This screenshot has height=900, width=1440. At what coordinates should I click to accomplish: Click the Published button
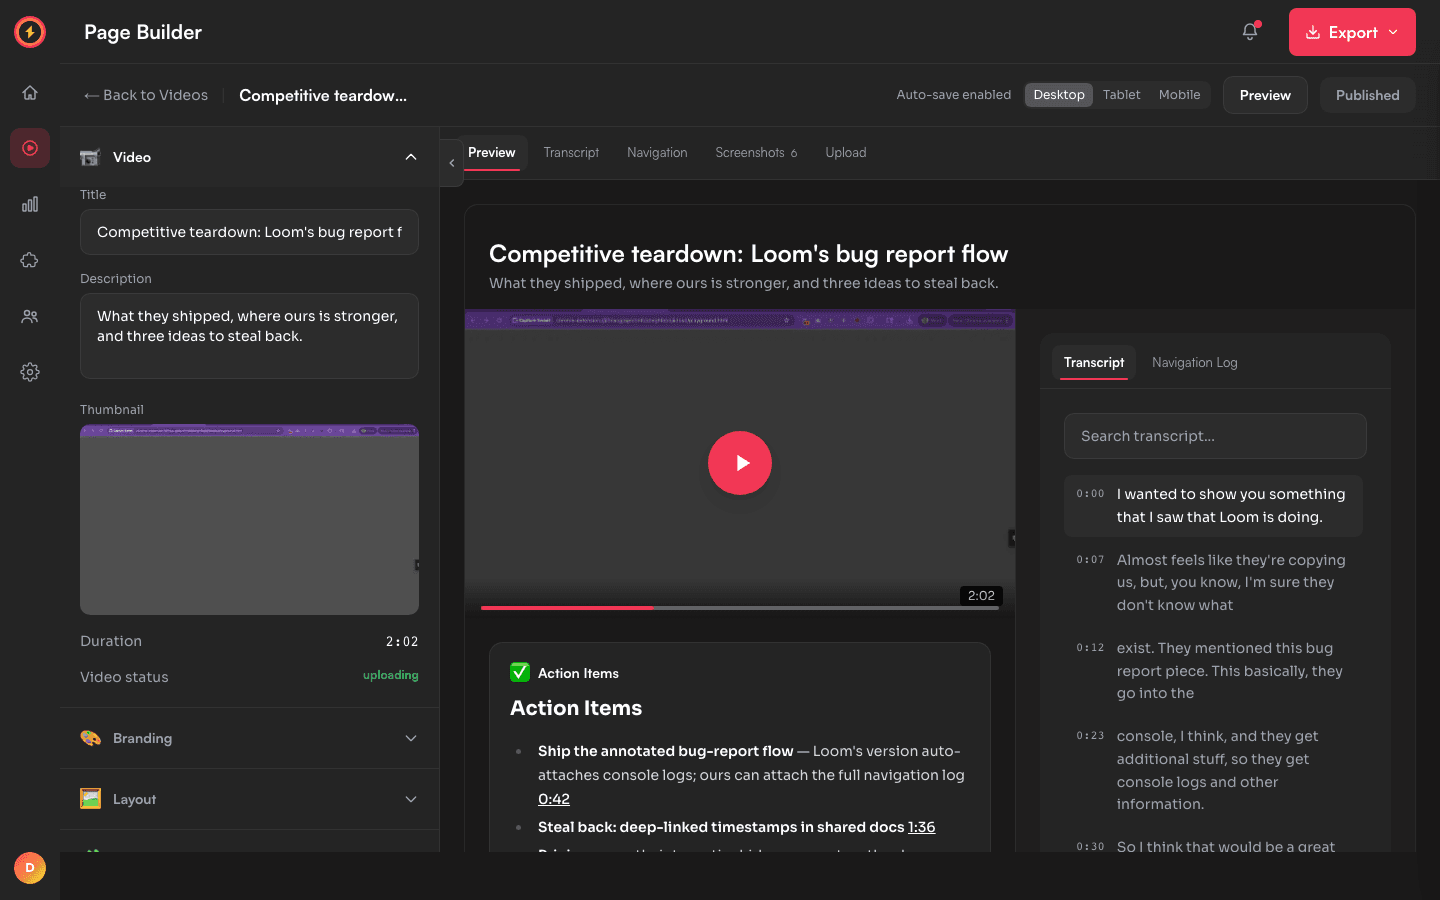(1368, 95)
